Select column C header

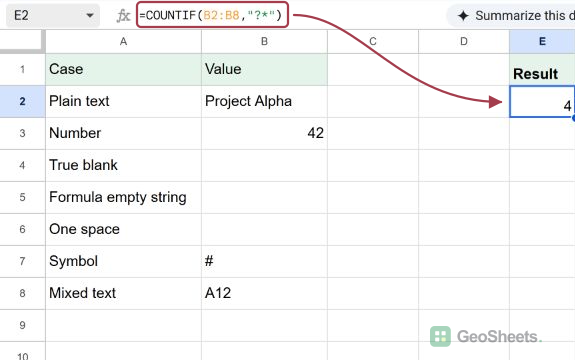click(373, 41)
